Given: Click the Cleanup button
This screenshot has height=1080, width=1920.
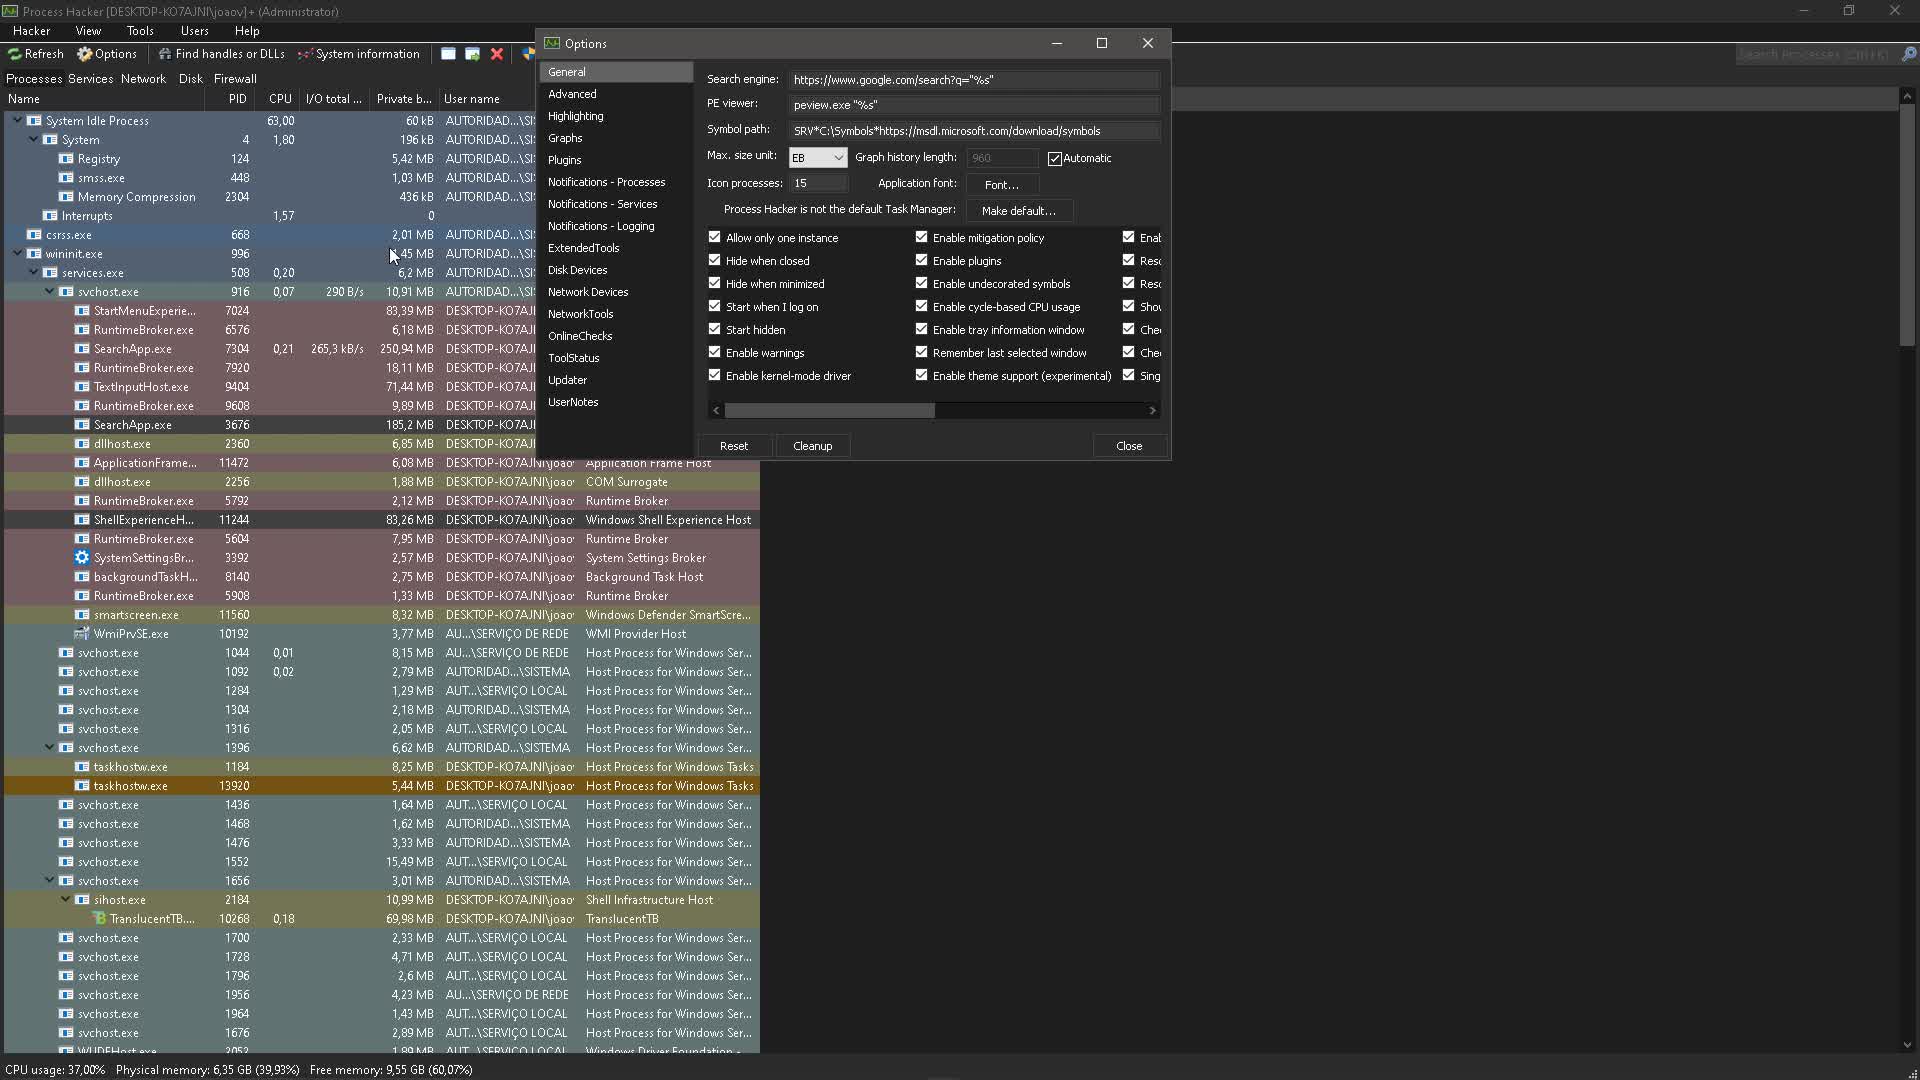Looking at the screenshot, I should tap(812, 445).
